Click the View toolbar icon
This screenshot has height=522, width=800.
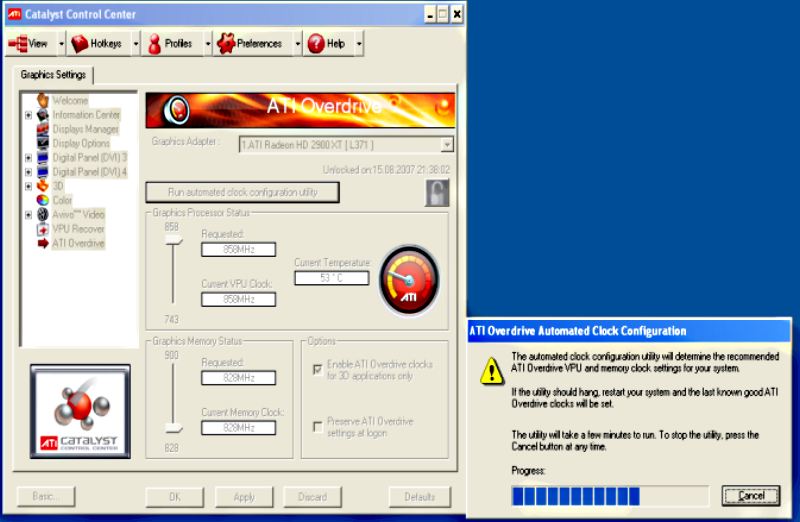pyautogui.click(x=18, y=43)
